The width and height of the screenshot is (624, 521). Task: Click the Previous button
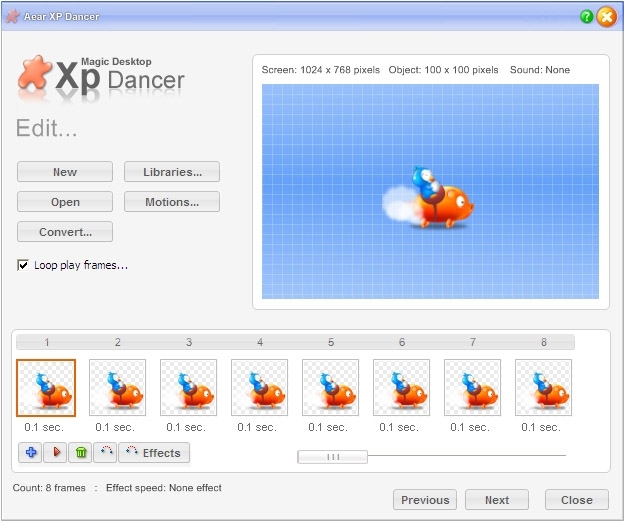[425, 500]
